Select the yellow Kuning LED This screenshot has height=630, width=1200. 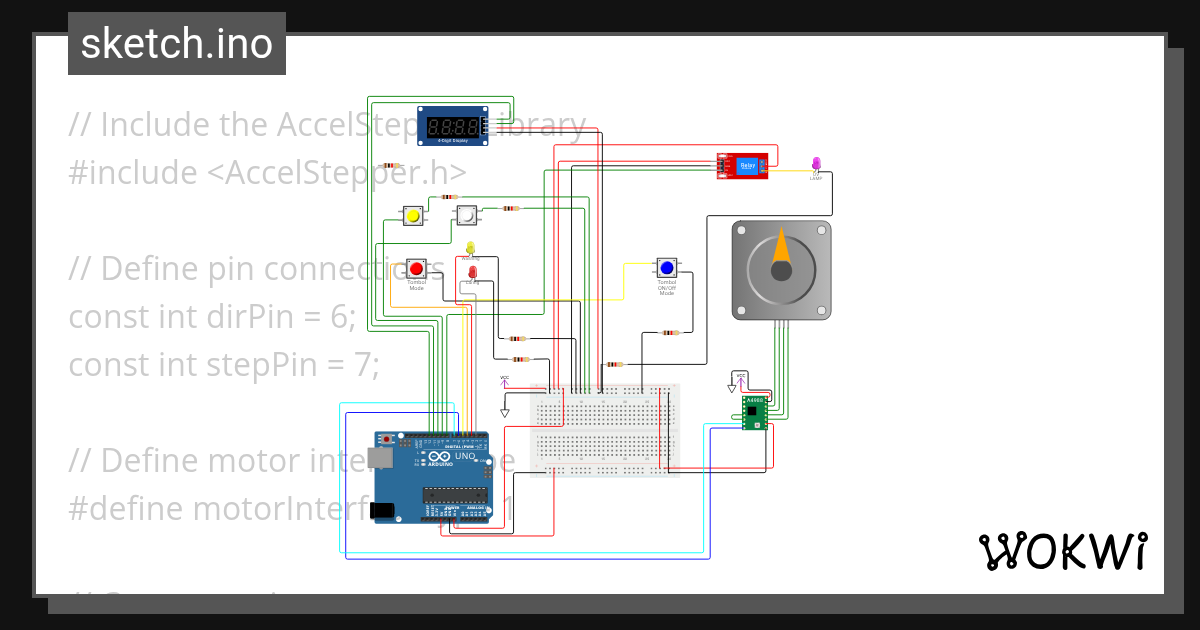click(470, 247)
